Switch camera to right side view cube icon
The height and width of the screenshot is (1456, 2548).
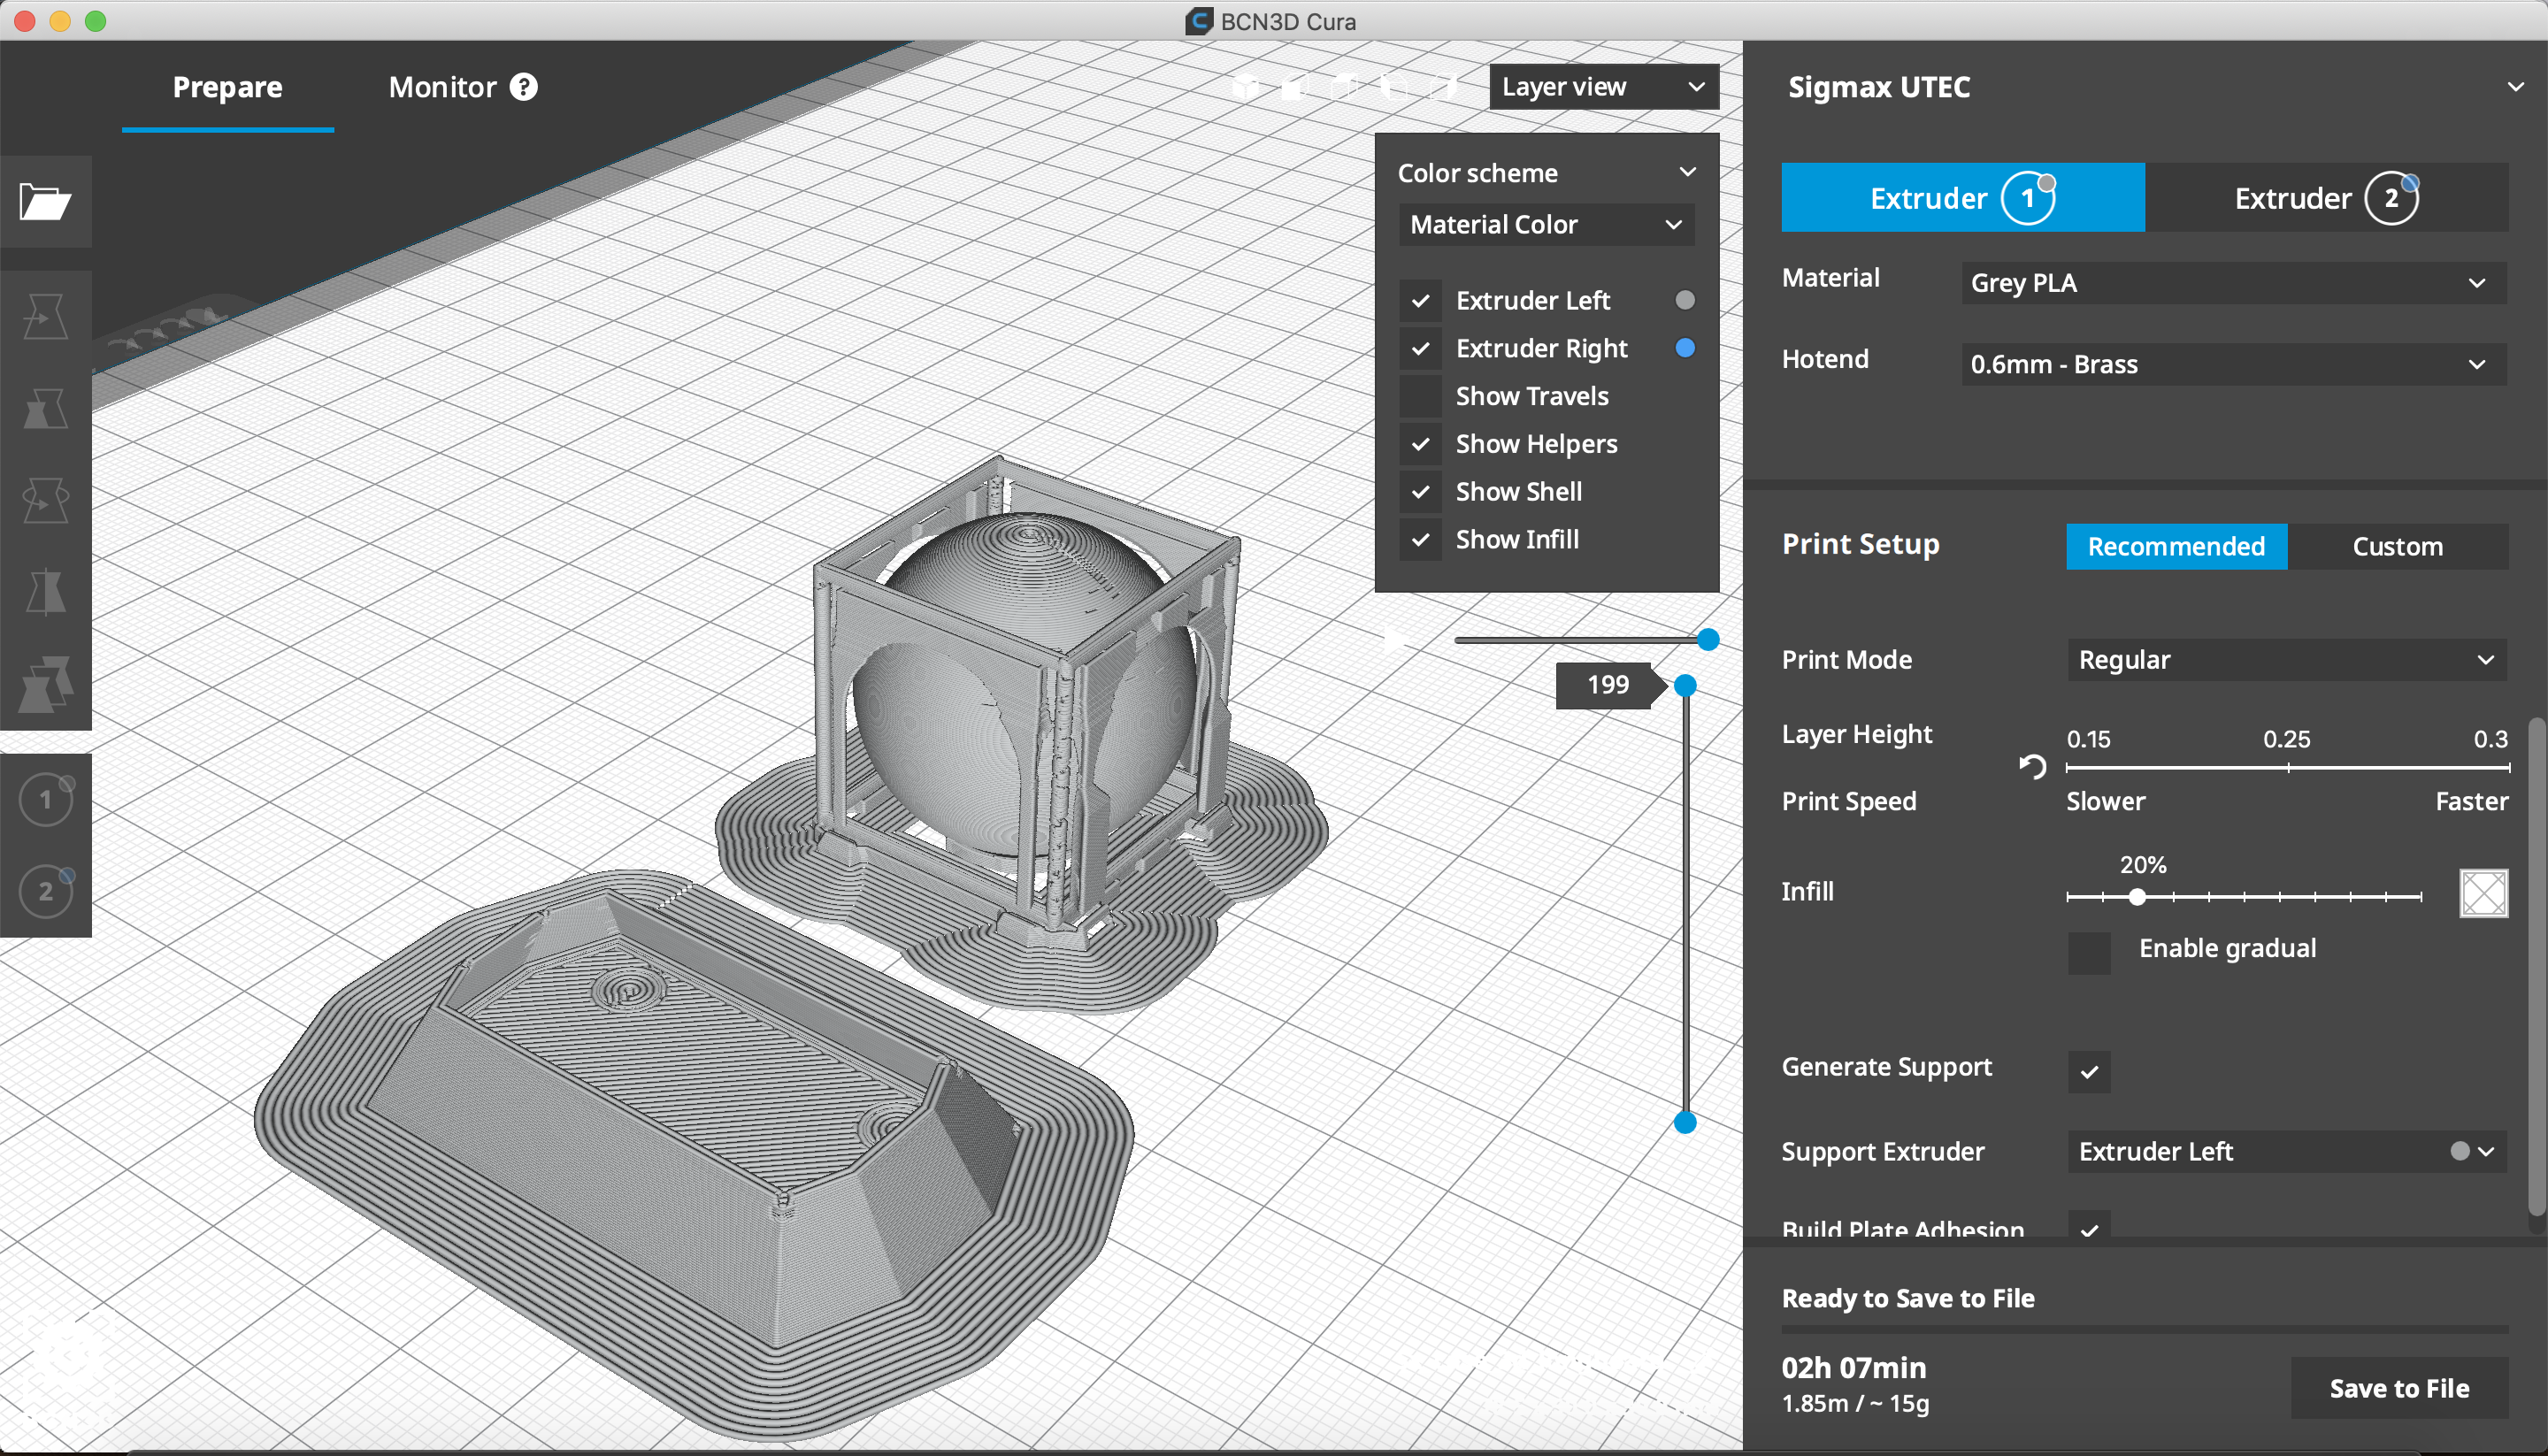click(x=1444, y=88)
